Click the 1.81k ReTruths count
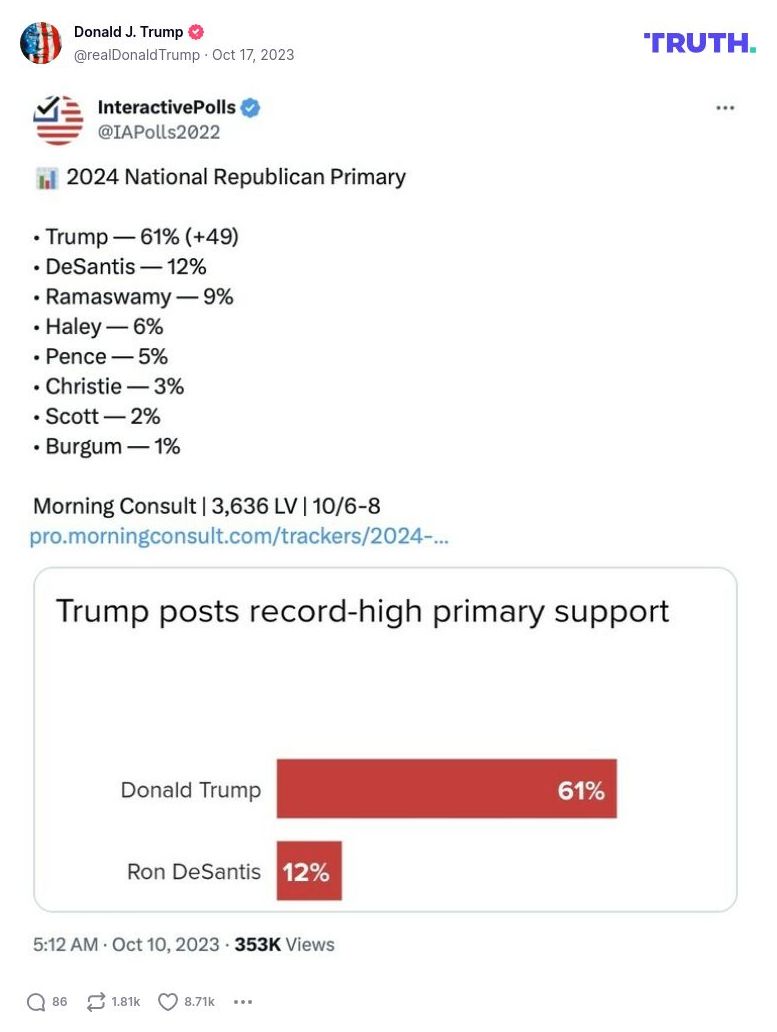 click(128, 1001)
